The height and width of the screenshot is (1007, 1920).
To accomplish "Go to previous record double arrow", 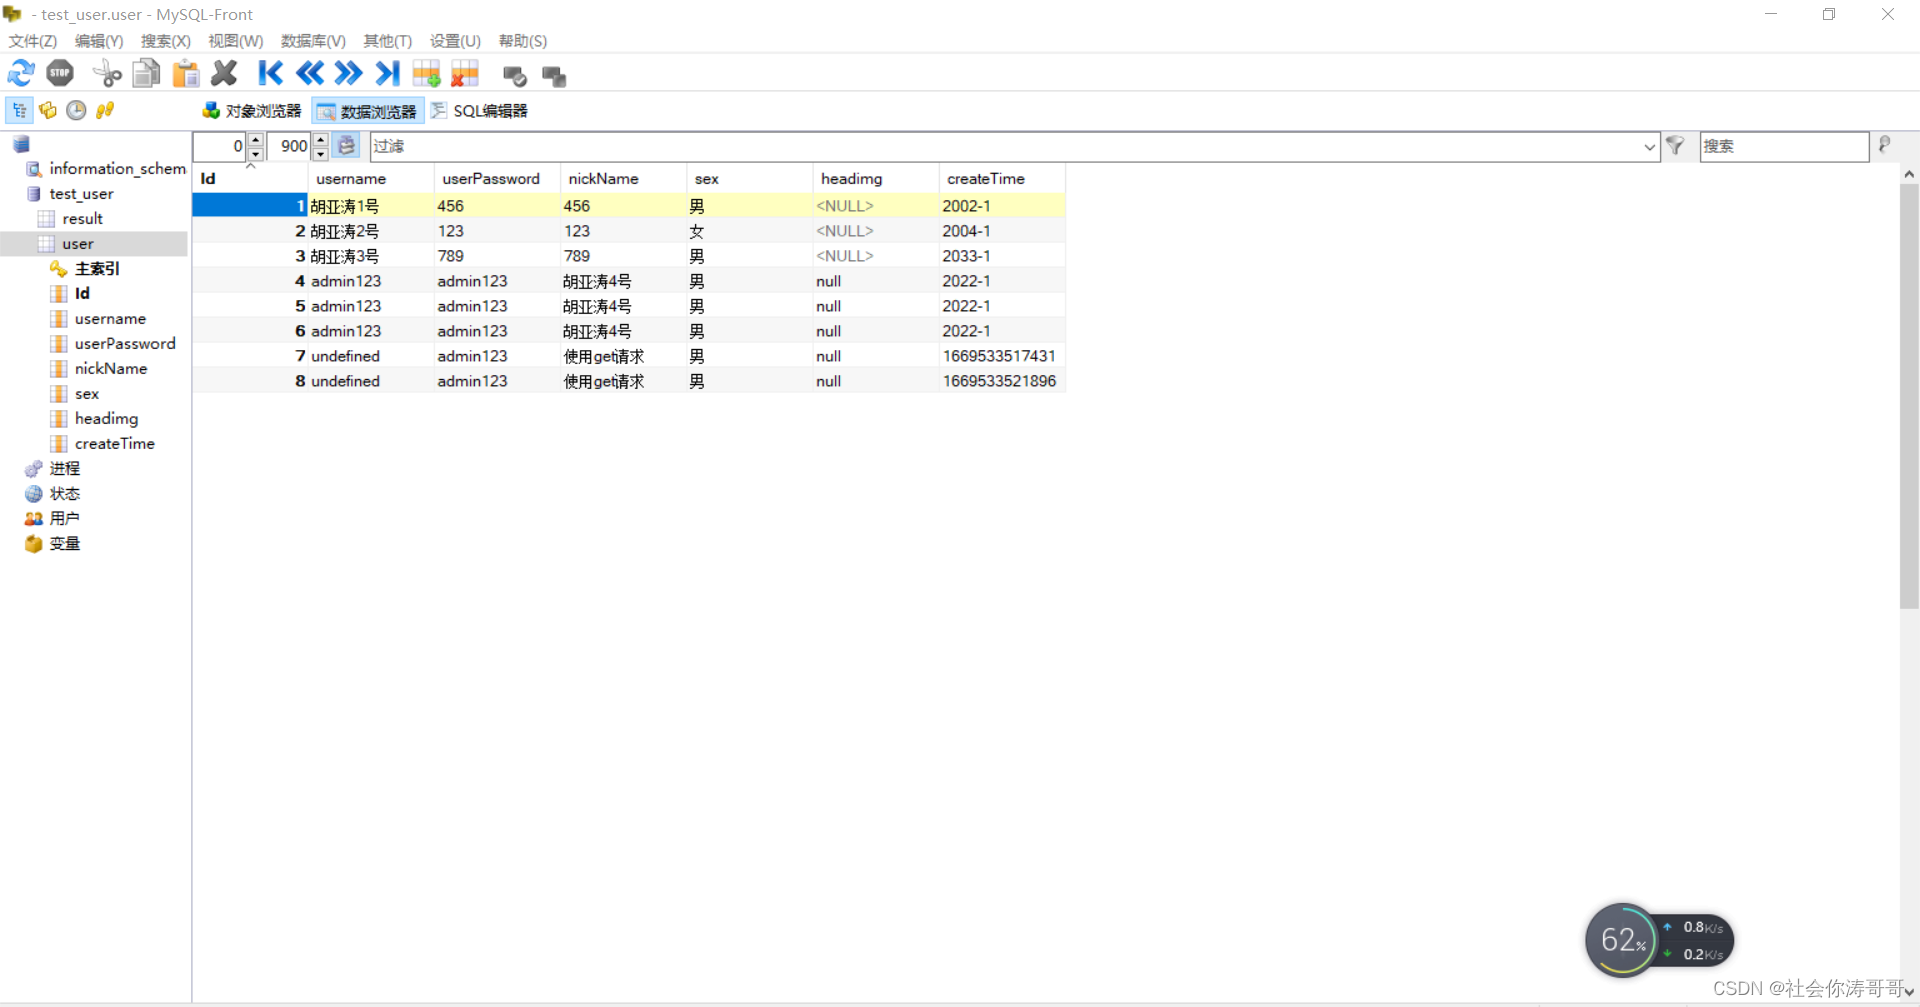I will click(310, 73).
